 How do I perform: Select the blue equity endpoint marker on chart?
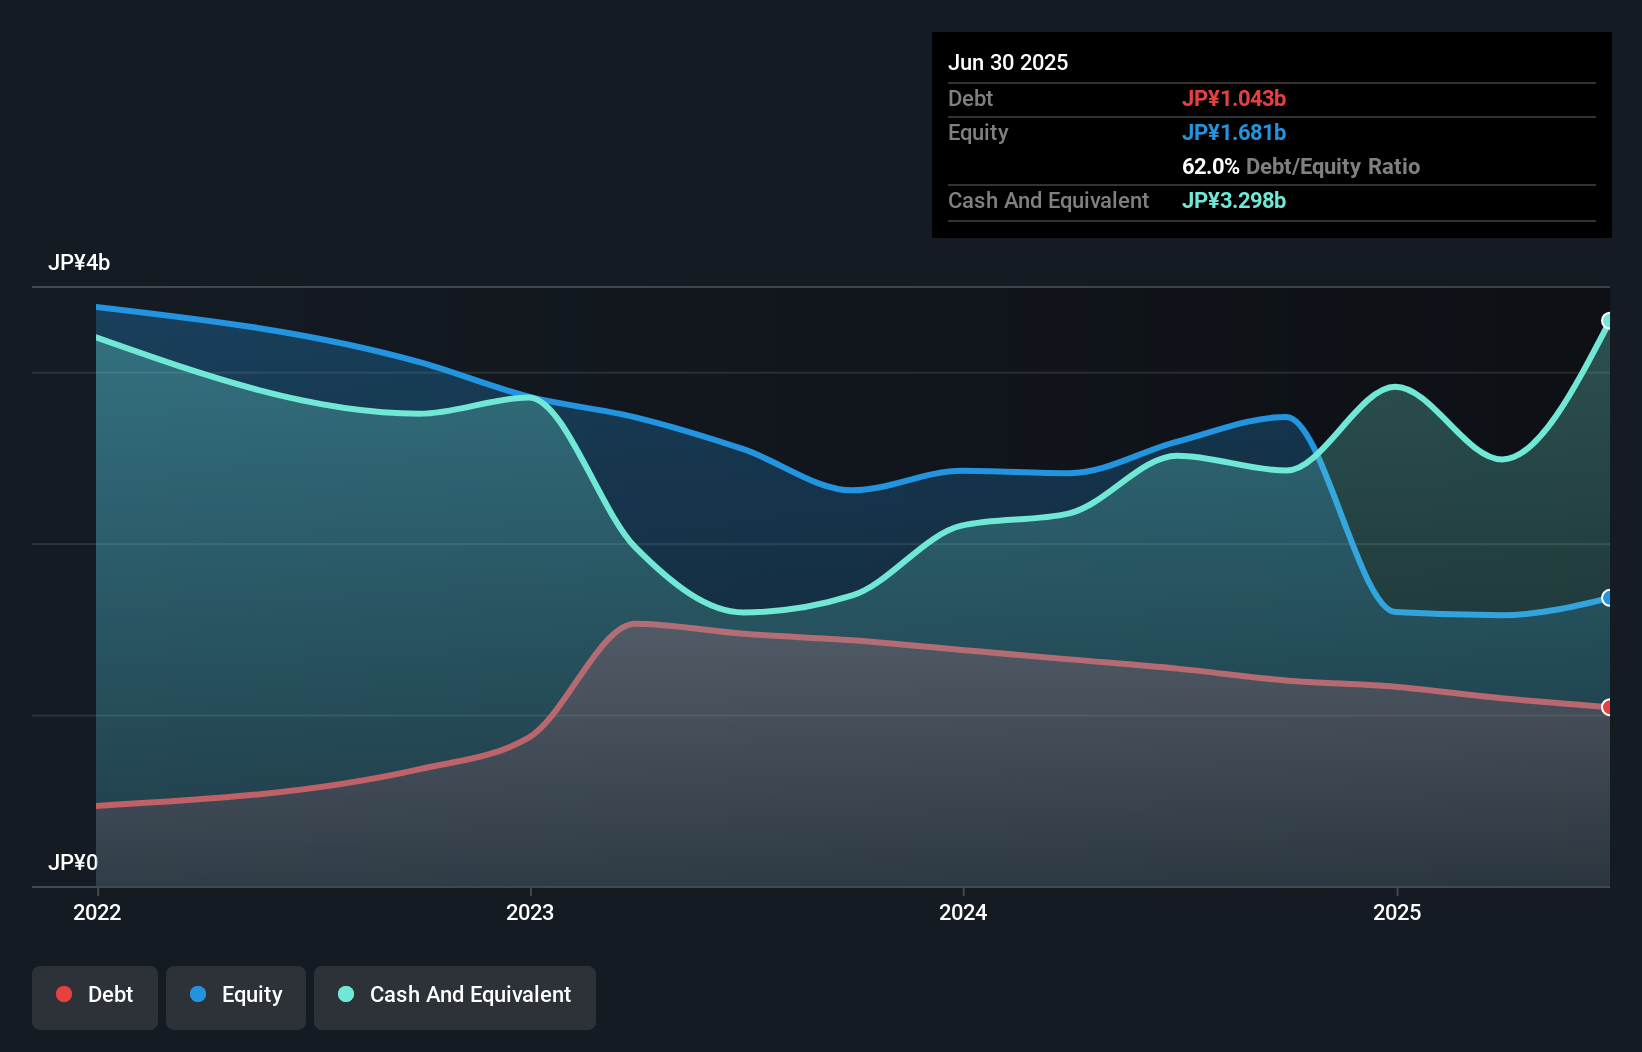tap(1608, 597)
